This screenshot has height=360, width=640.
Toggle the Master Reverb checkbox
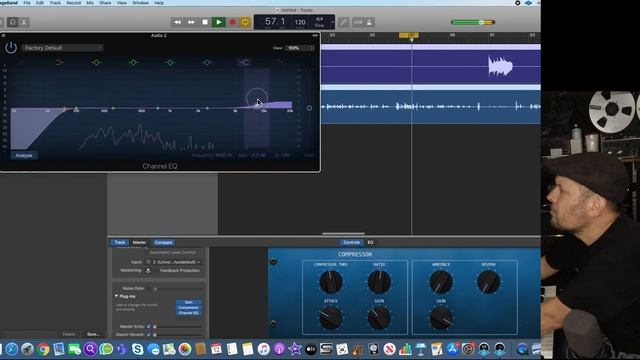(x=149, y=334)
